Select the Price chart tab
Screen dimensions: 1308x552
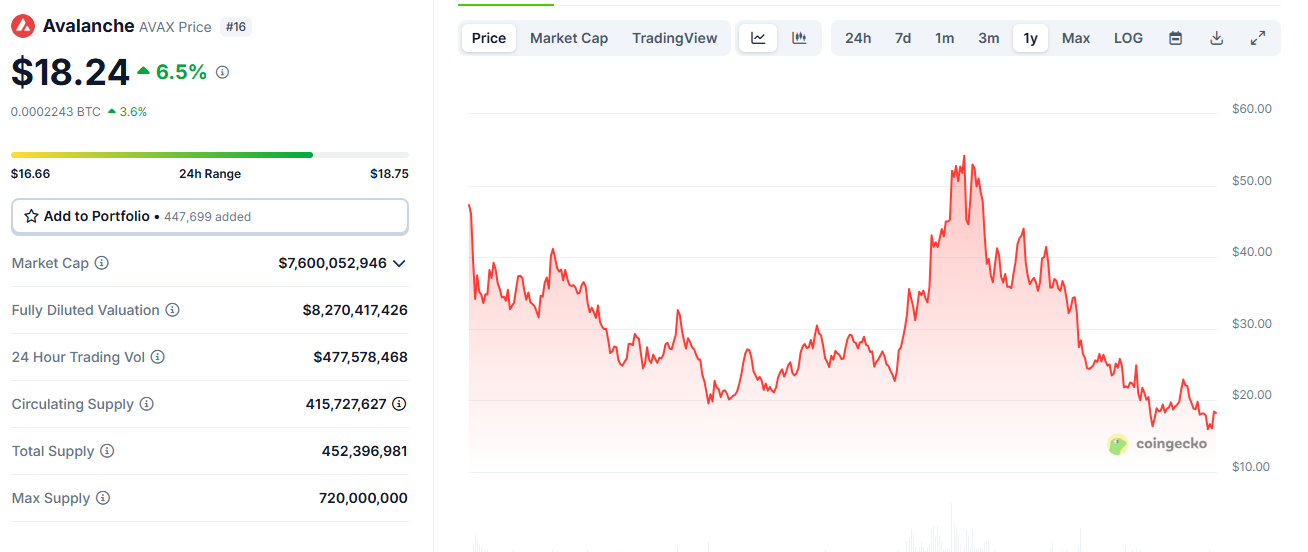pyautogui.click(x=489, y=38)
